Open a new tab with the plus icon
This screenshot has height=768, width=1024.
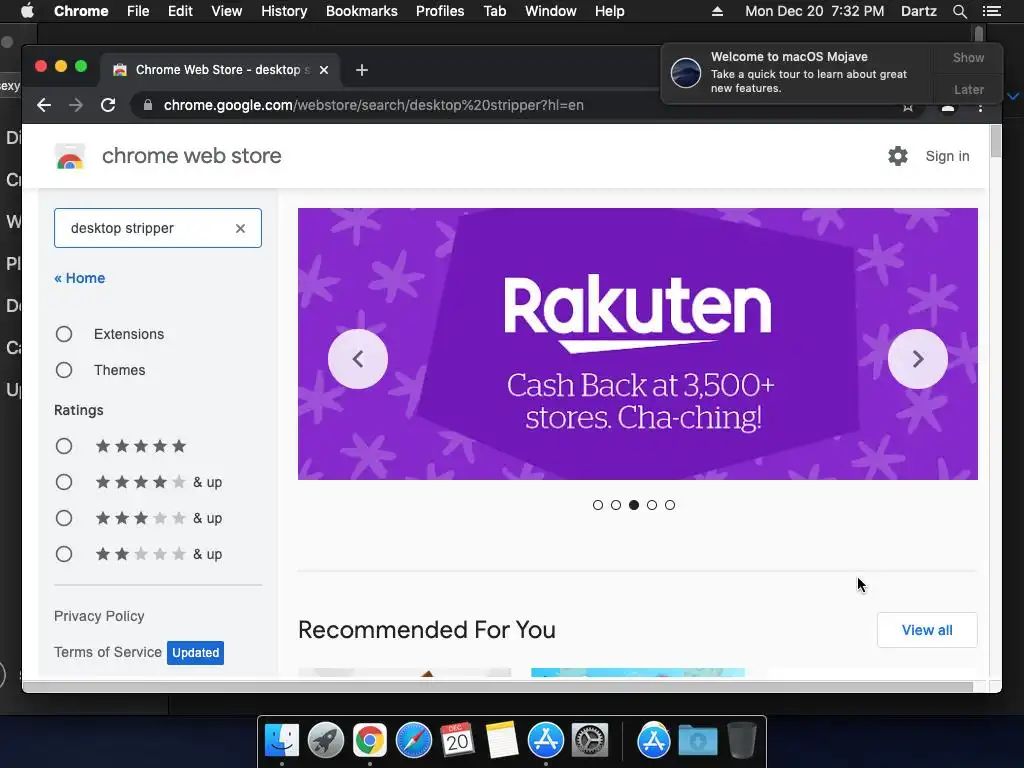pyautogui.click(x=362, y=70)
